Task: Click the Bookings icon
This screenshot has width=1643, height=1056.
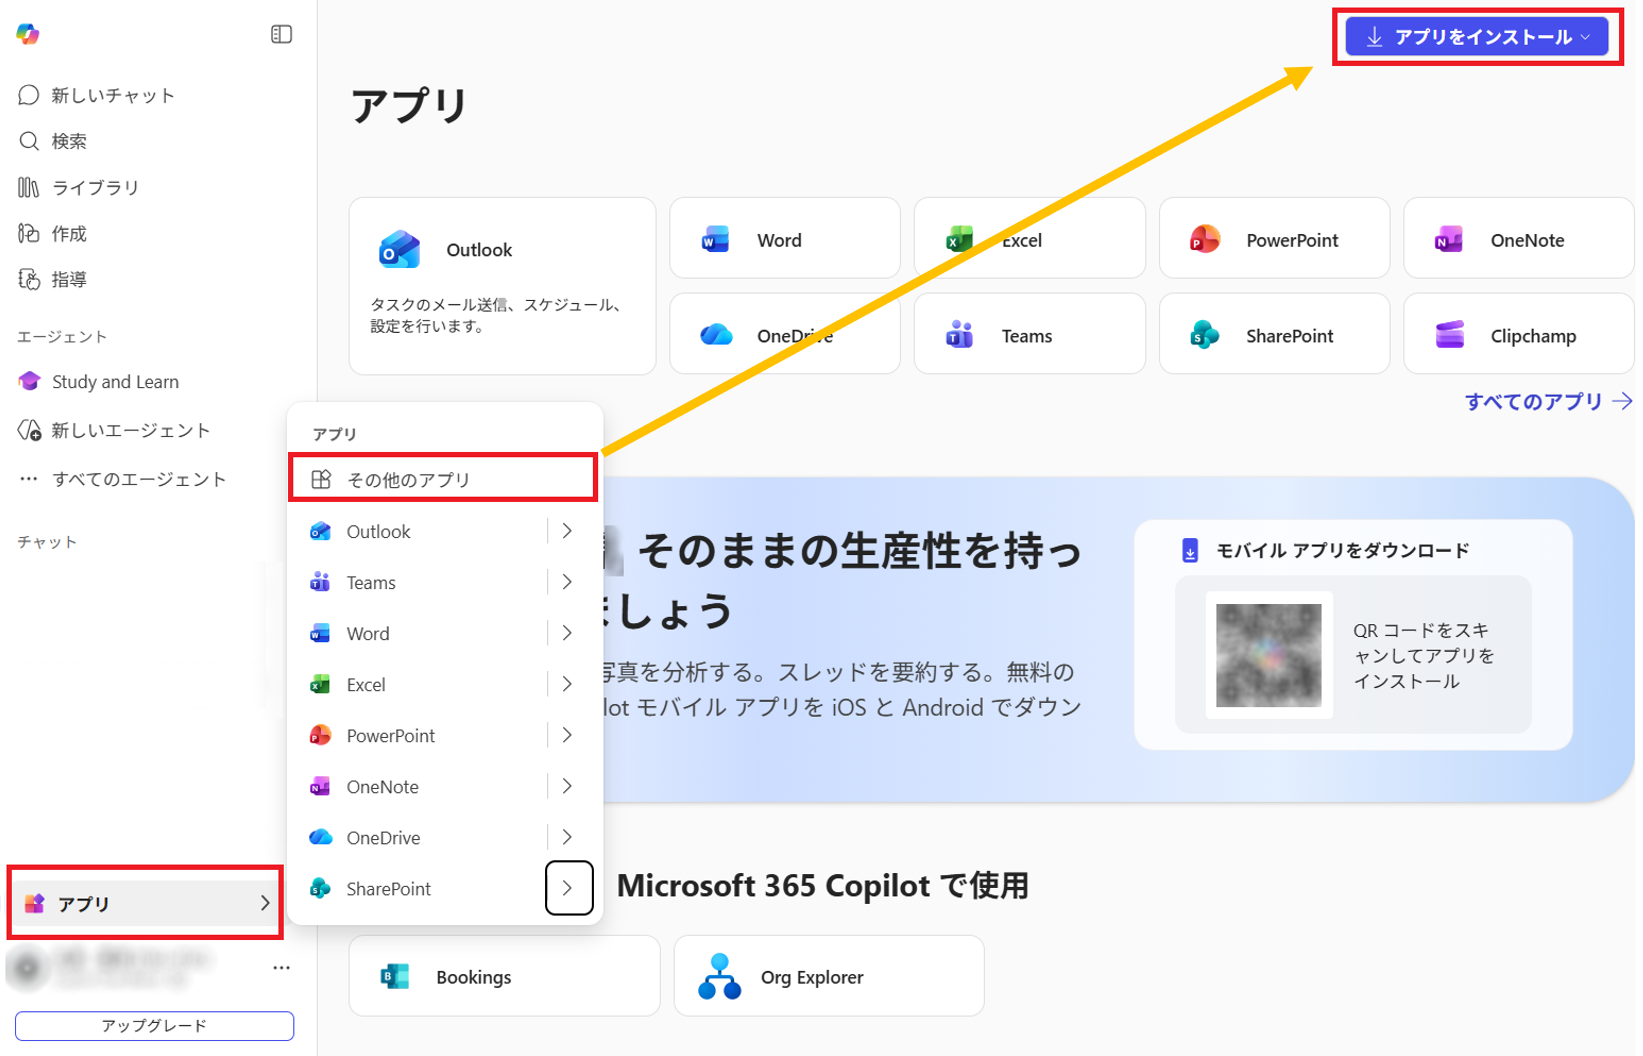Action: [395, 977]
